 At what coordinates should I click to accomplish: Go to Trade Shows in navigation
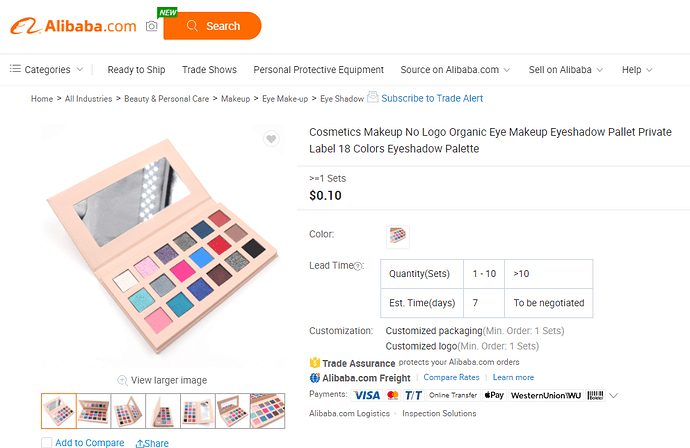pos(209,70)
